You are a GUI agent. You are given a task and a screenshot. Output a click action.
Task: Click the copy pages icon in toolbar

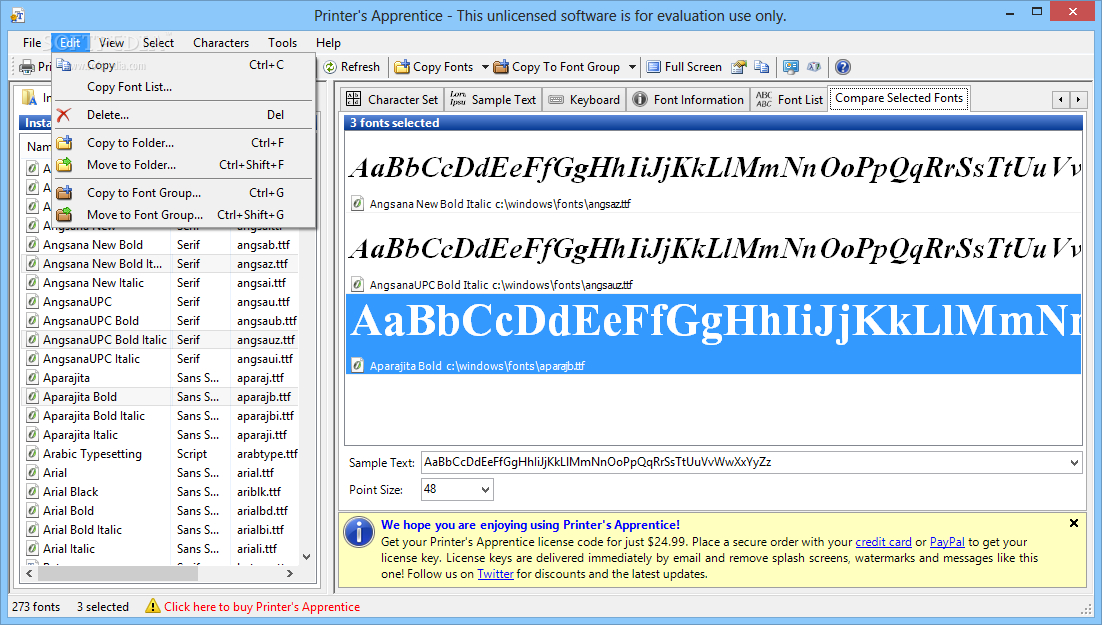(762, 67)
